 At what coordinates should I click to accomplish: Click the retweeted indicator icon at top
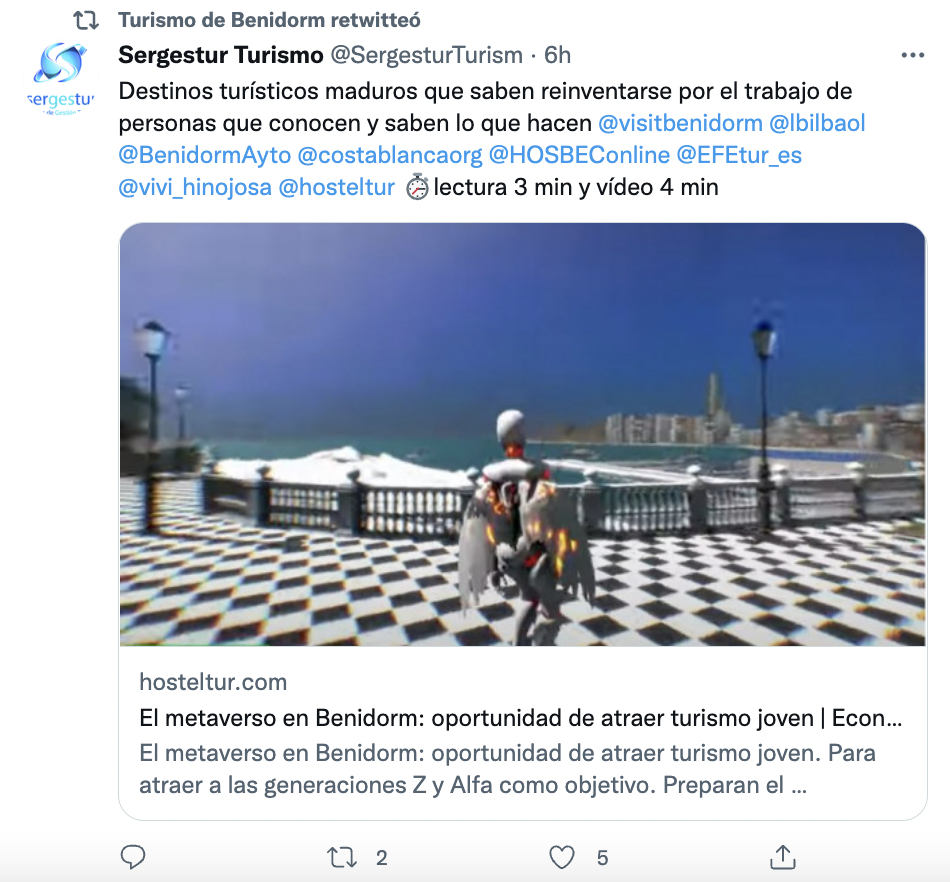pos(85,20)
